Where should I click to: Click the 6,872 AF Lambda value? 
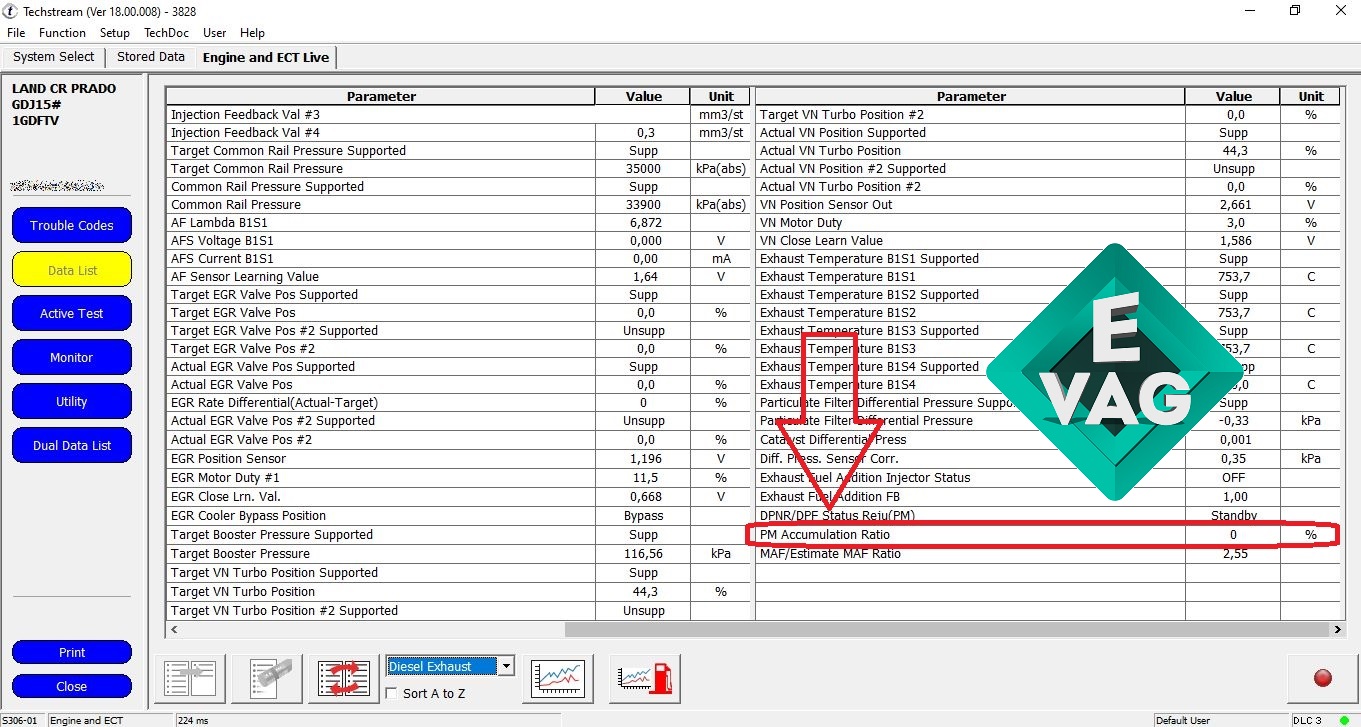(x=643, y=223)
